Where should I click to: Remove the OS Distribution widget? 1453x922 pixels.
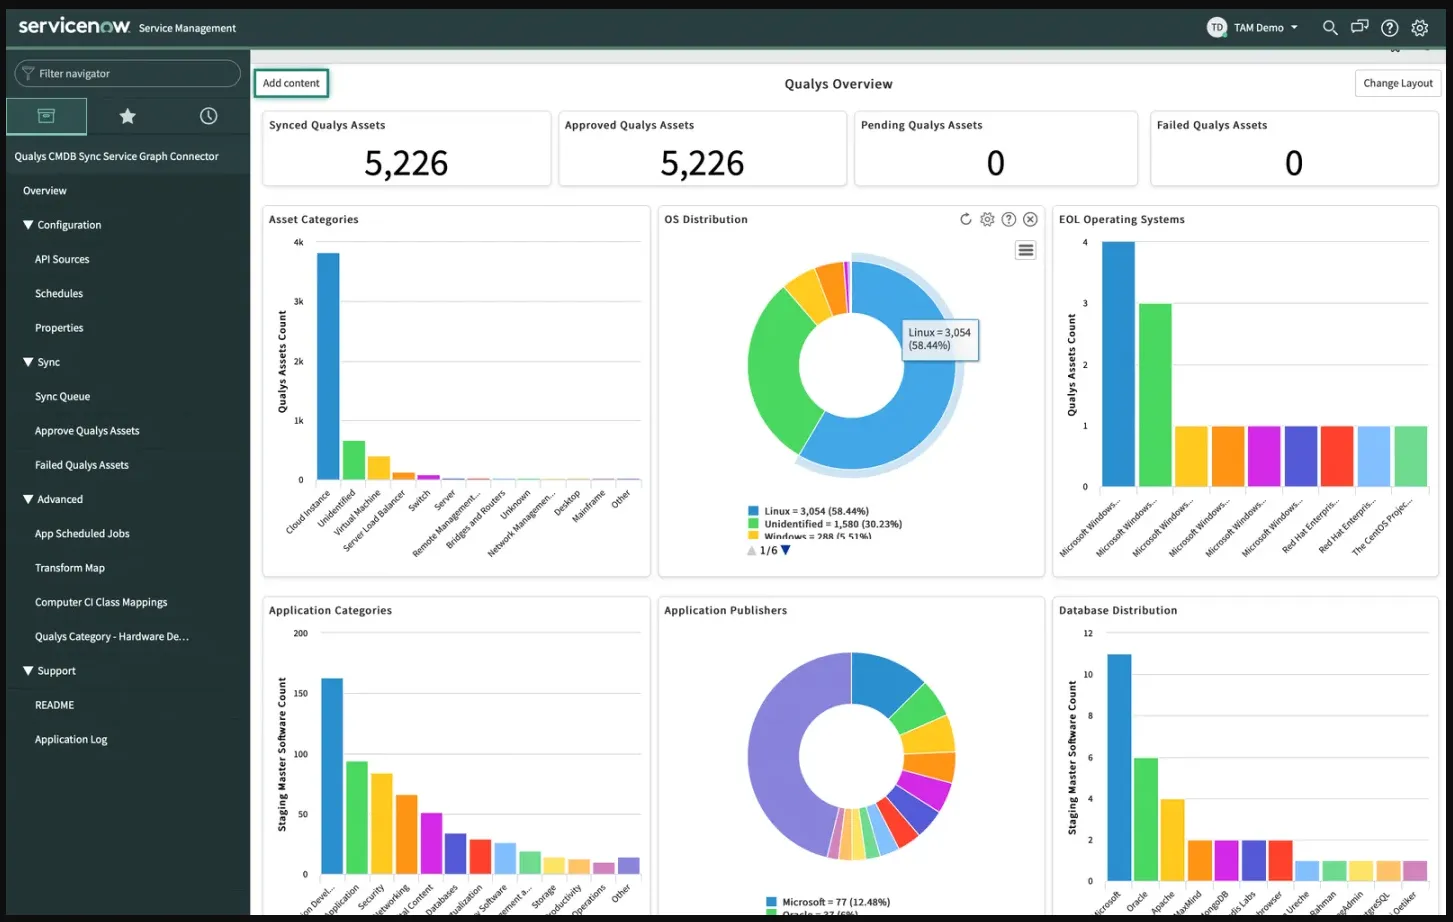click(x=1030, y=219)
